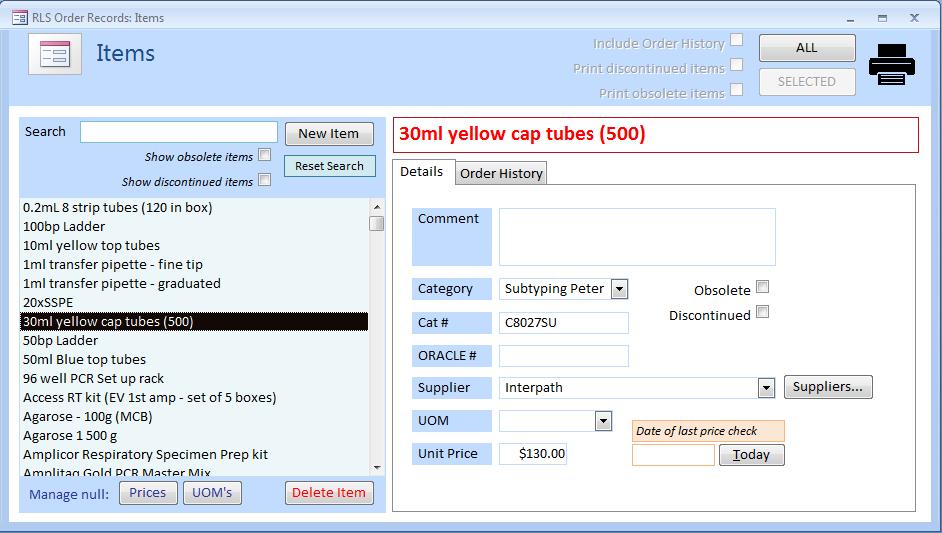Viewport: 942px width, 533px height.
Task: Click the list scrollbar up arrow
Action: coord(377,207)
